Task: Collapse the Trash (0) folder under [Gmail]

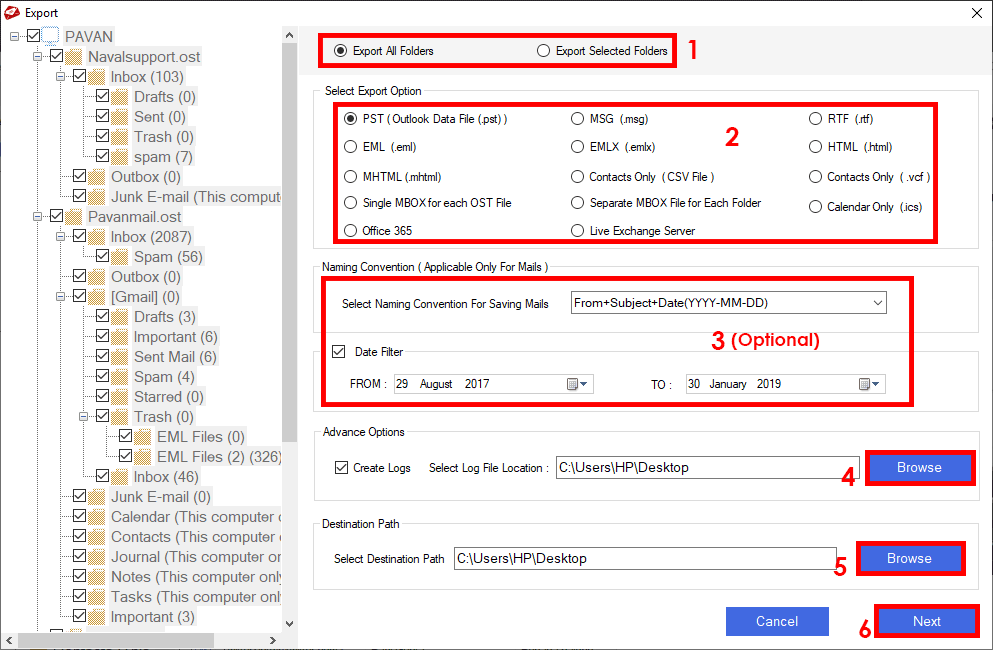Action: 83,417
